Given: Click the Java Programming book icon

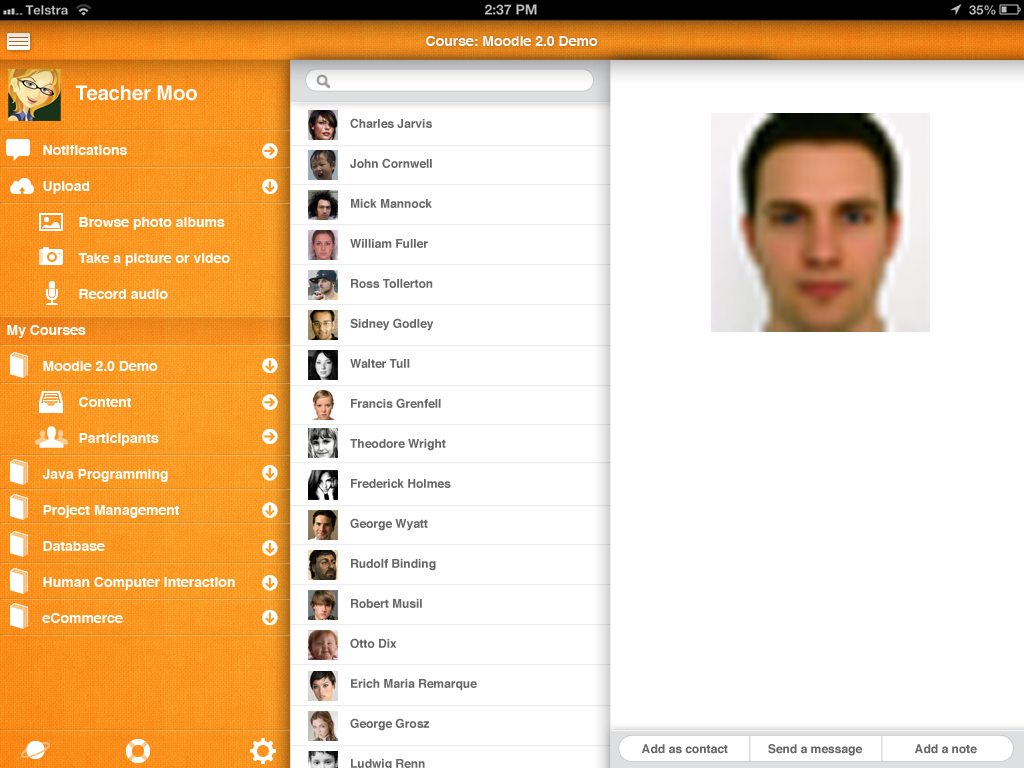Looking at the screenshot, I should (19, 472).
